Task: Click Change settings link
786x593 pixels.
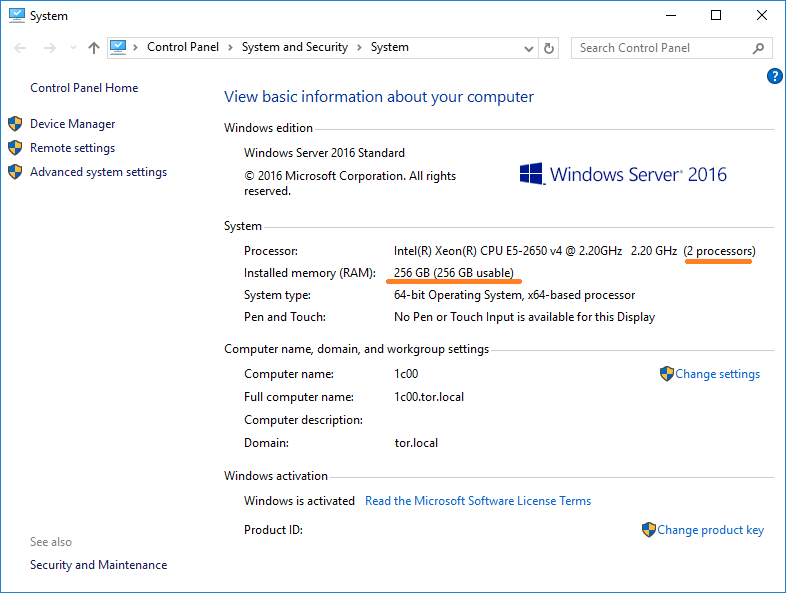Action: point(717,374)
